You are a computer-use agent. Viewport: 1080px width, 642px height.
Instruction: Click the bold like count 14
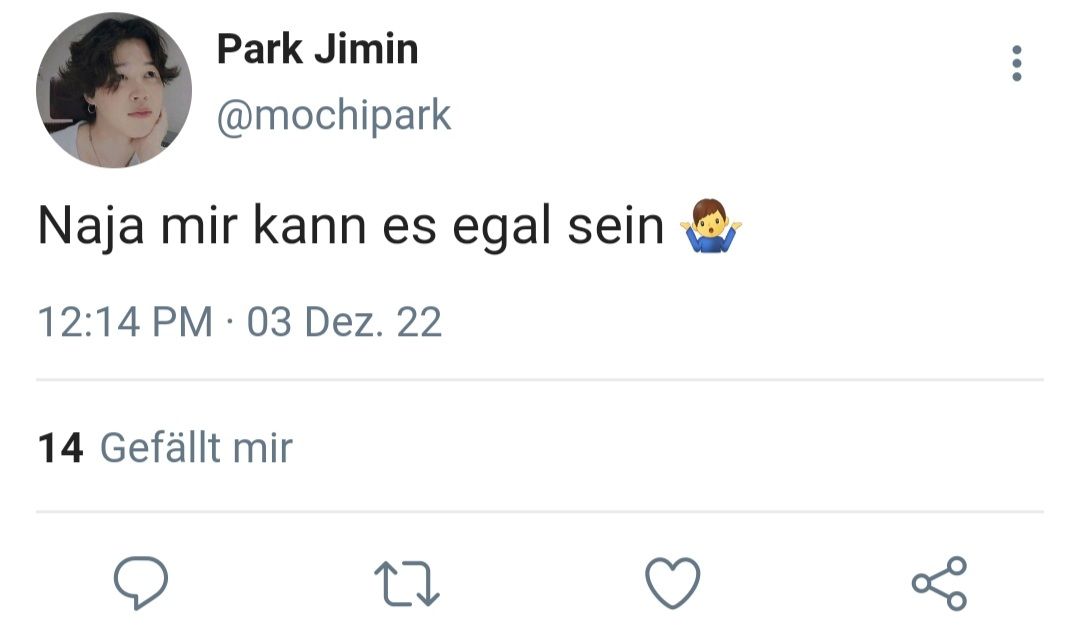(61, 448)
